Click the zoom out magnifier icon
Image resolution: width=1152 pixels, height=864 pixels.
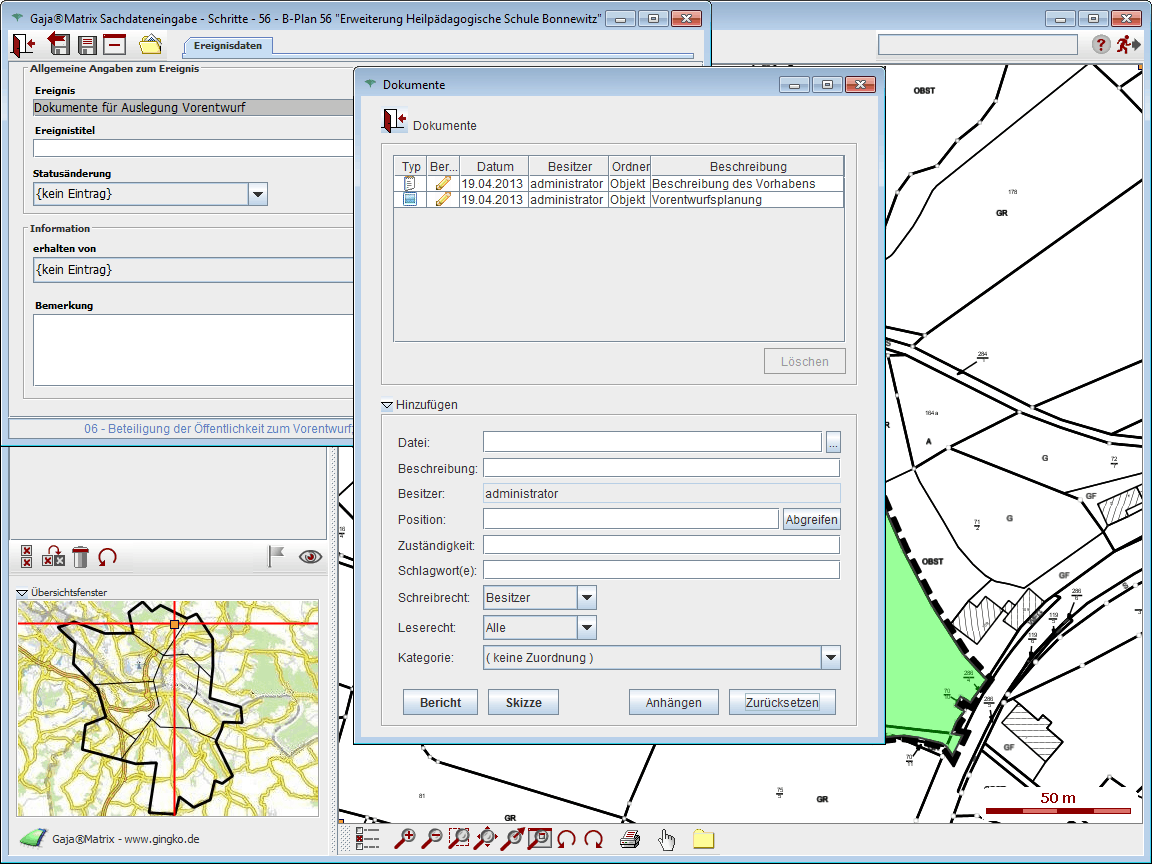point(432,839)
